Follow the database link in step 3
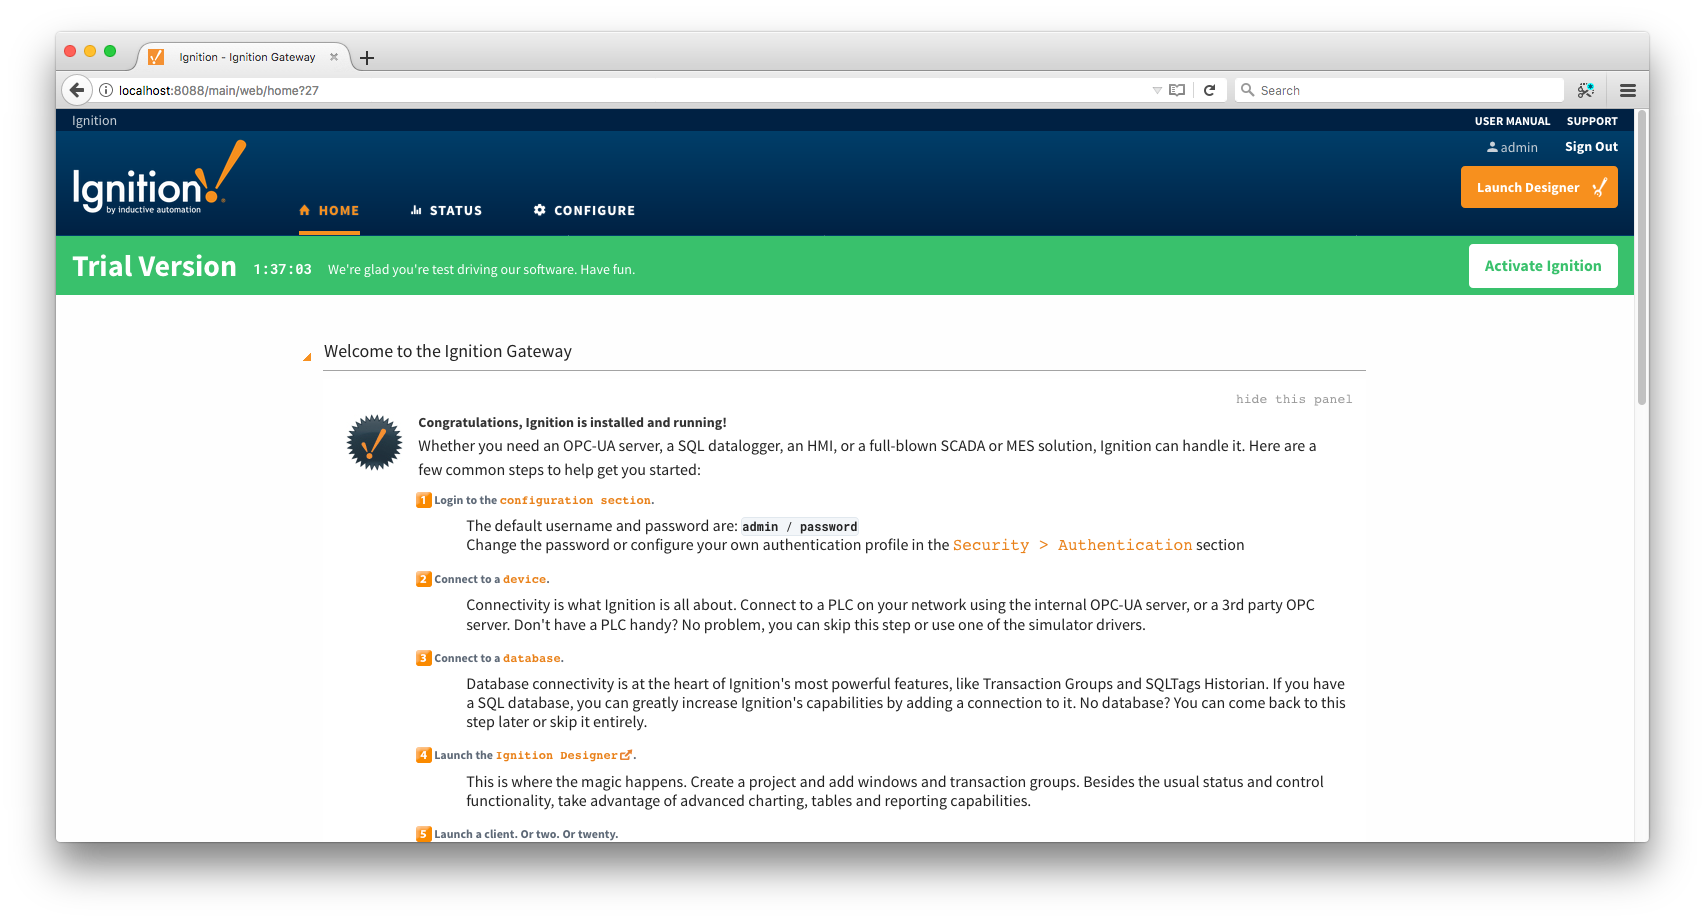 coord(531,658)
